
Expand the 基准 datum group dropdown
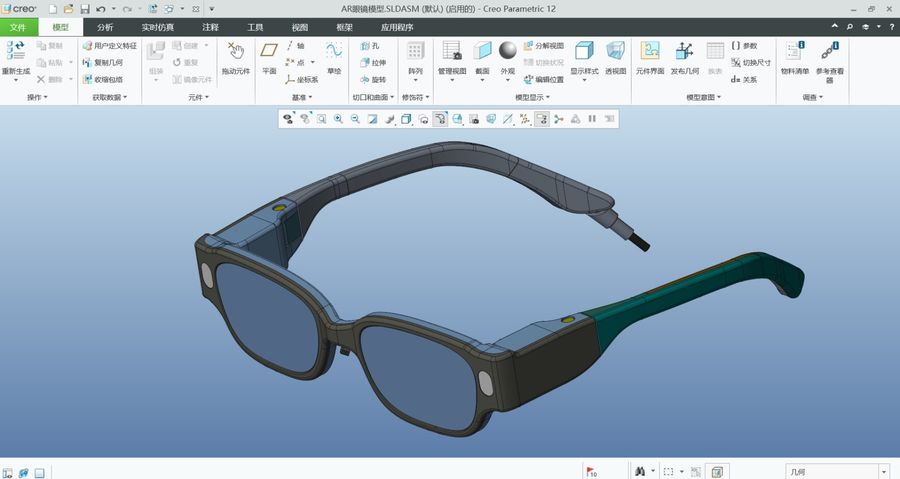[x=302, y=98]
